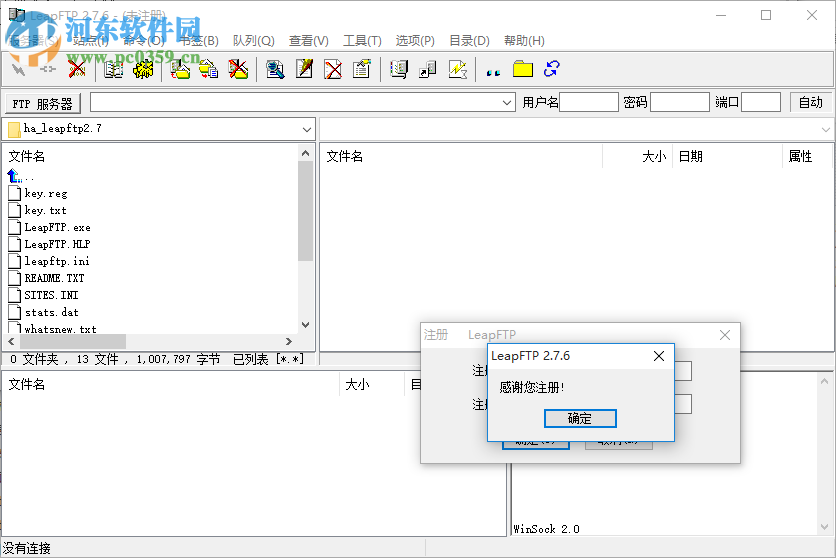Open the 选项(P) menu
The image size is (836, 558).
[415, 41]
